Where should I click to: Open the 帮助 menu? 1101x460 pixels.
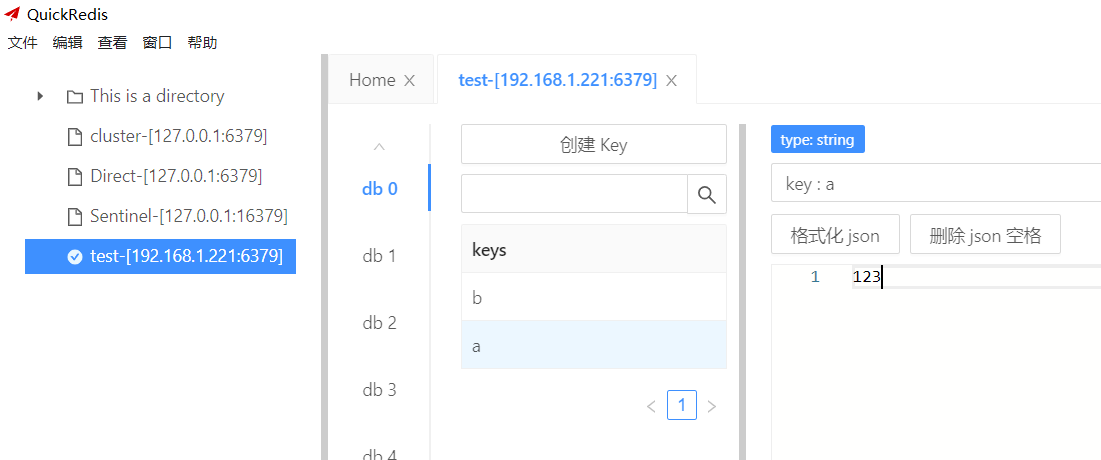click(x=202, y=43)
